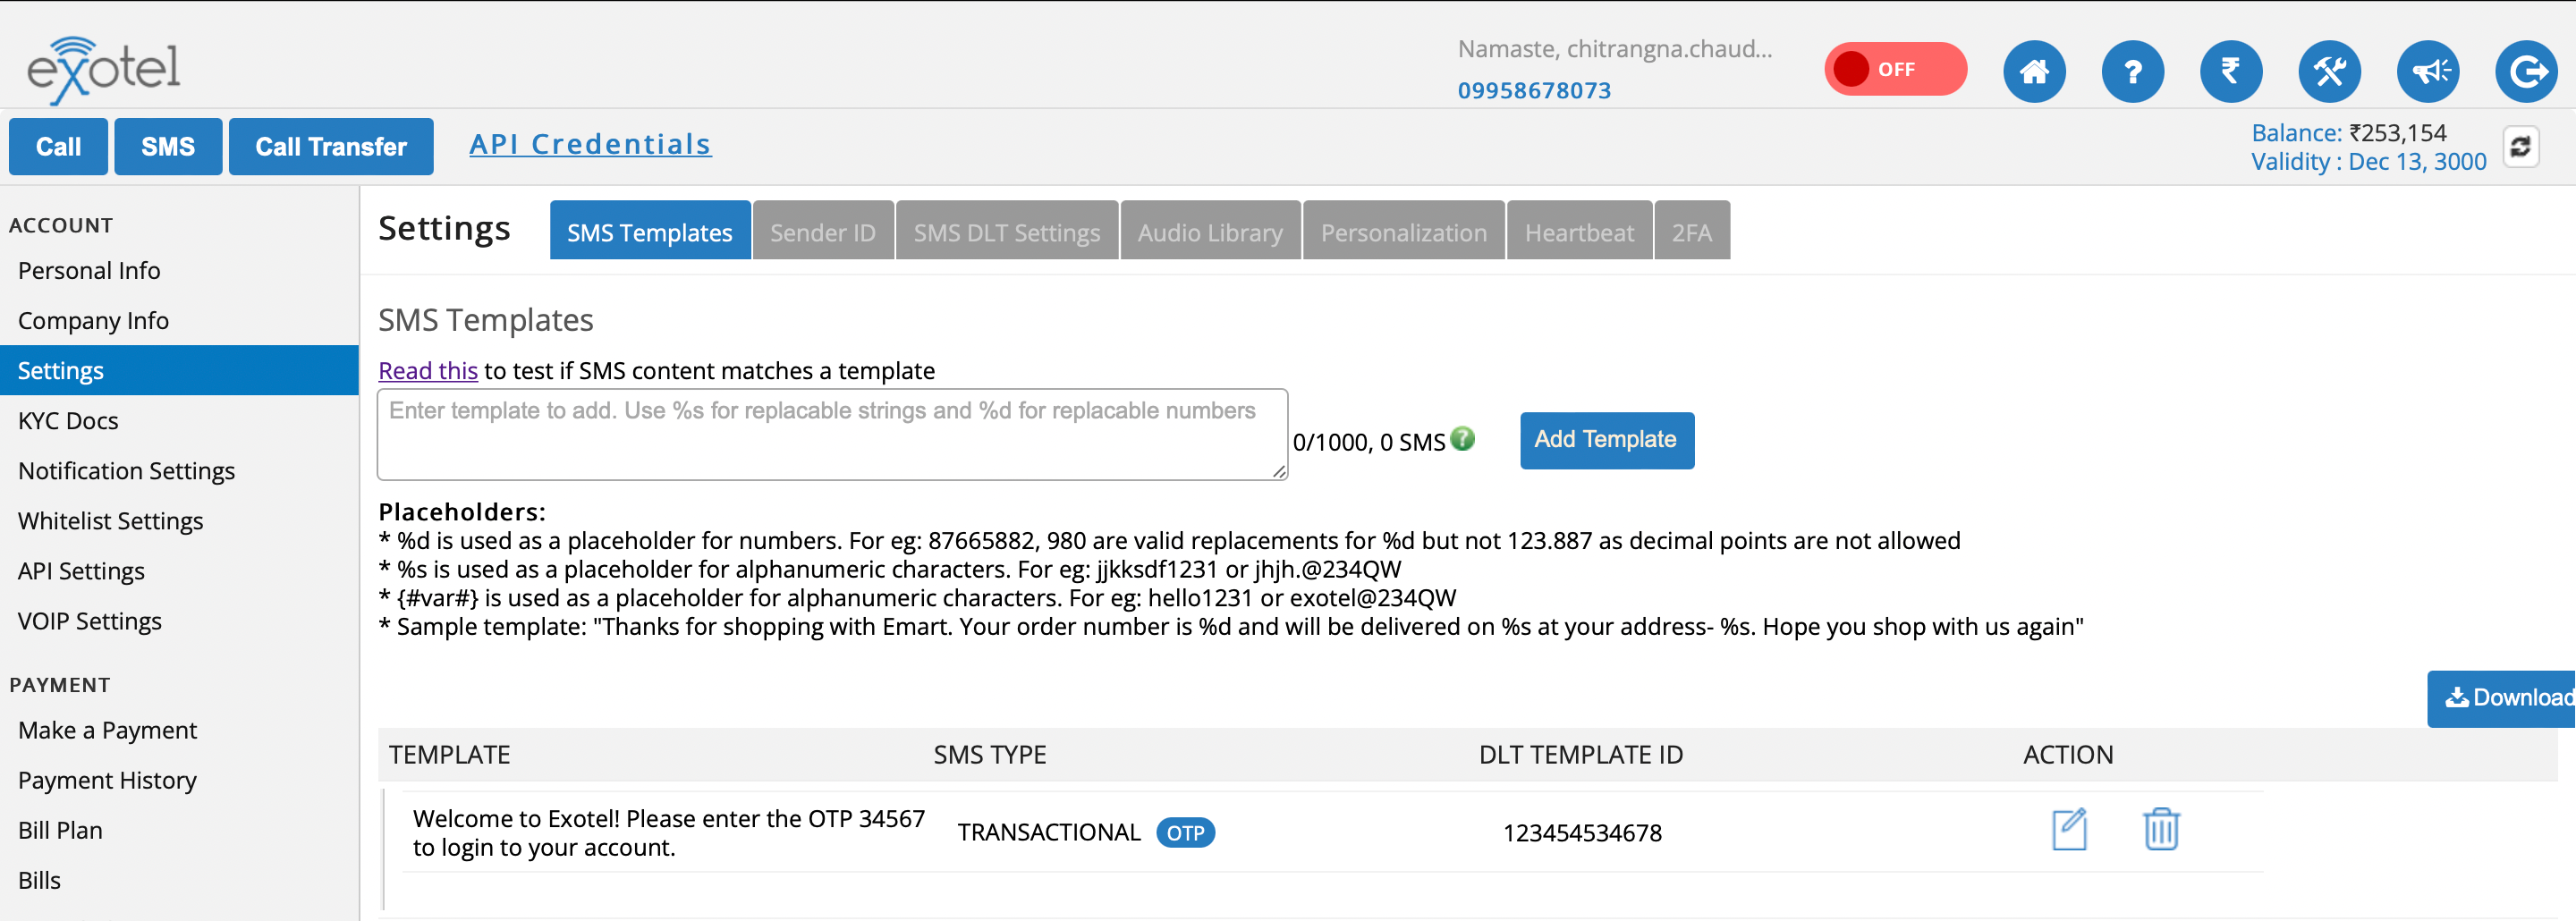Focus the template text entry box
The height and width of the screenshot is (921, 2576).
pos(832,435)
